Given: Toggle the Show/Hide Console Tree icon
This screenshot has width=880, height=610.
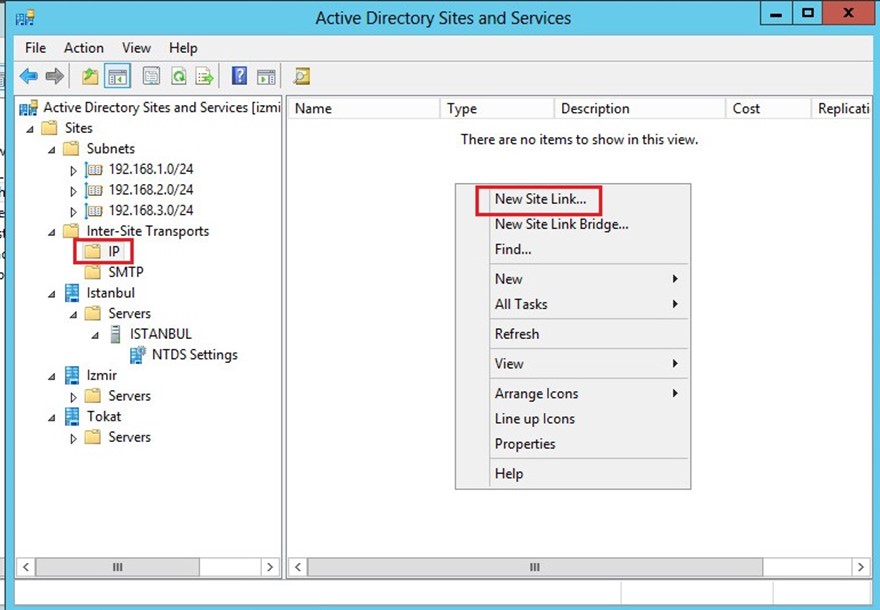Looking at the screenshot, I should click(117, 76).
